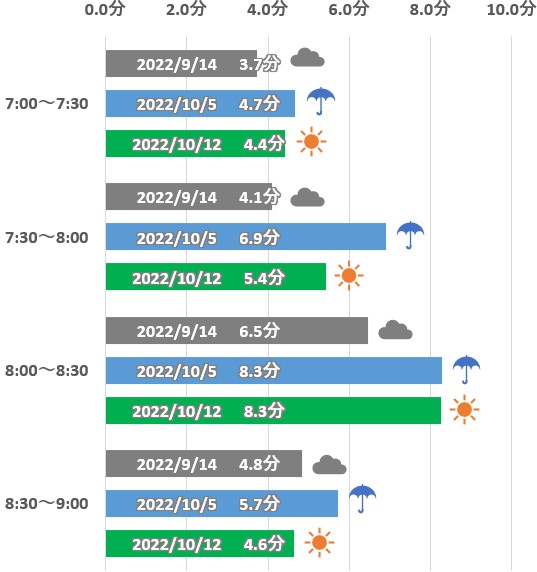Image resolution: width=537 pixels, height=572 pixels.
Task: Click the 8:30～9:00 category label
Action: 47,503
